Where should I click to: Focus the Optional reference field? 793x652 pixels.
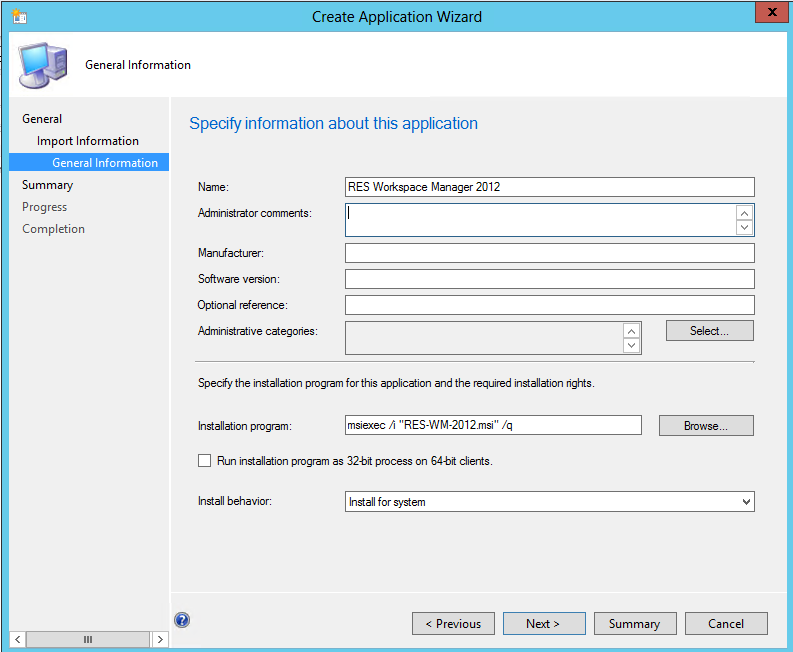550,305
